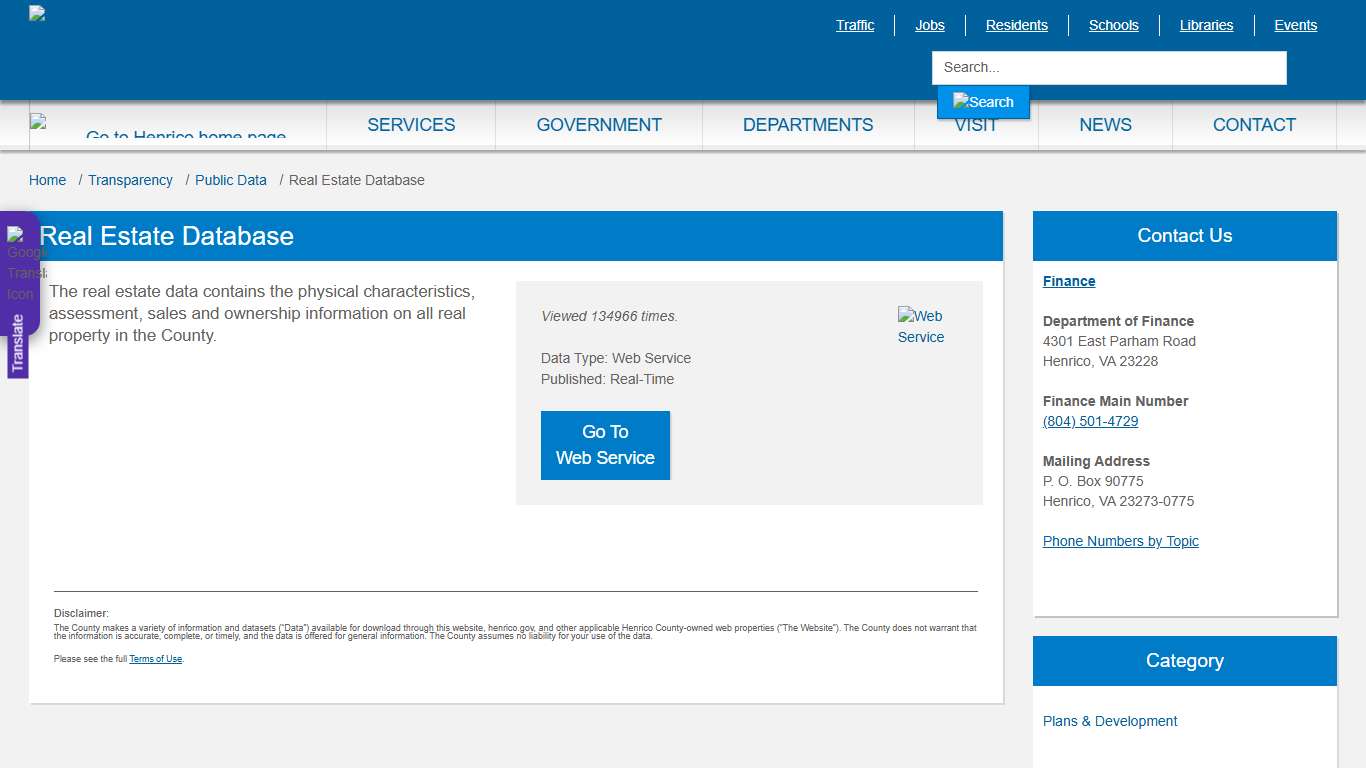Viewport: 1366px width, 768px height.
Task: Select Plans & Development category
Action: click(x=1110, y=721)
